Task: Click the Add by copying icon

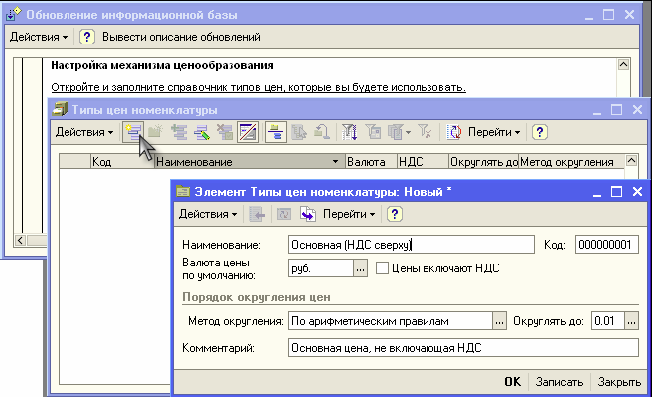Action: (x=179, y=132)
